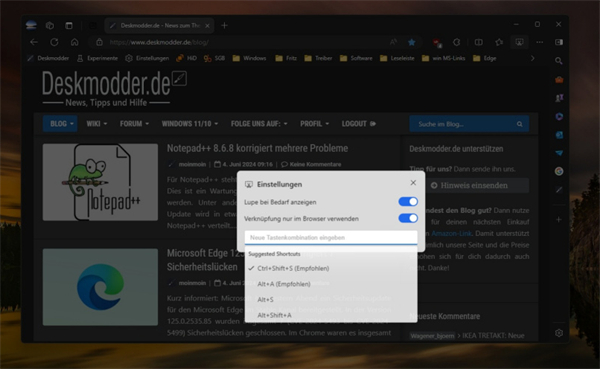The width and height of the screenshot is (600, 369).
Task: Open the red extension icon in toolbar
Action: pos(437,42)
